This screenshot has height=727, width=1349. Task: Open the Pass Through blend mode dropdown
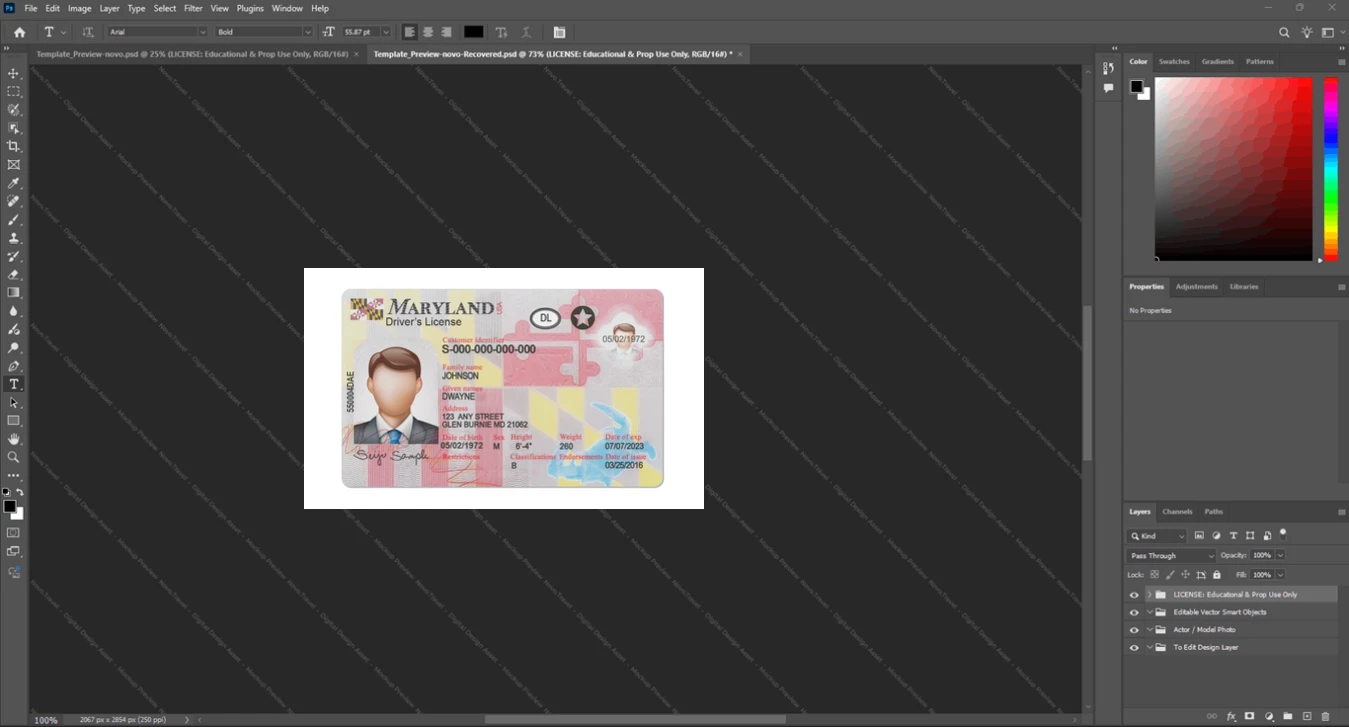1171,555
